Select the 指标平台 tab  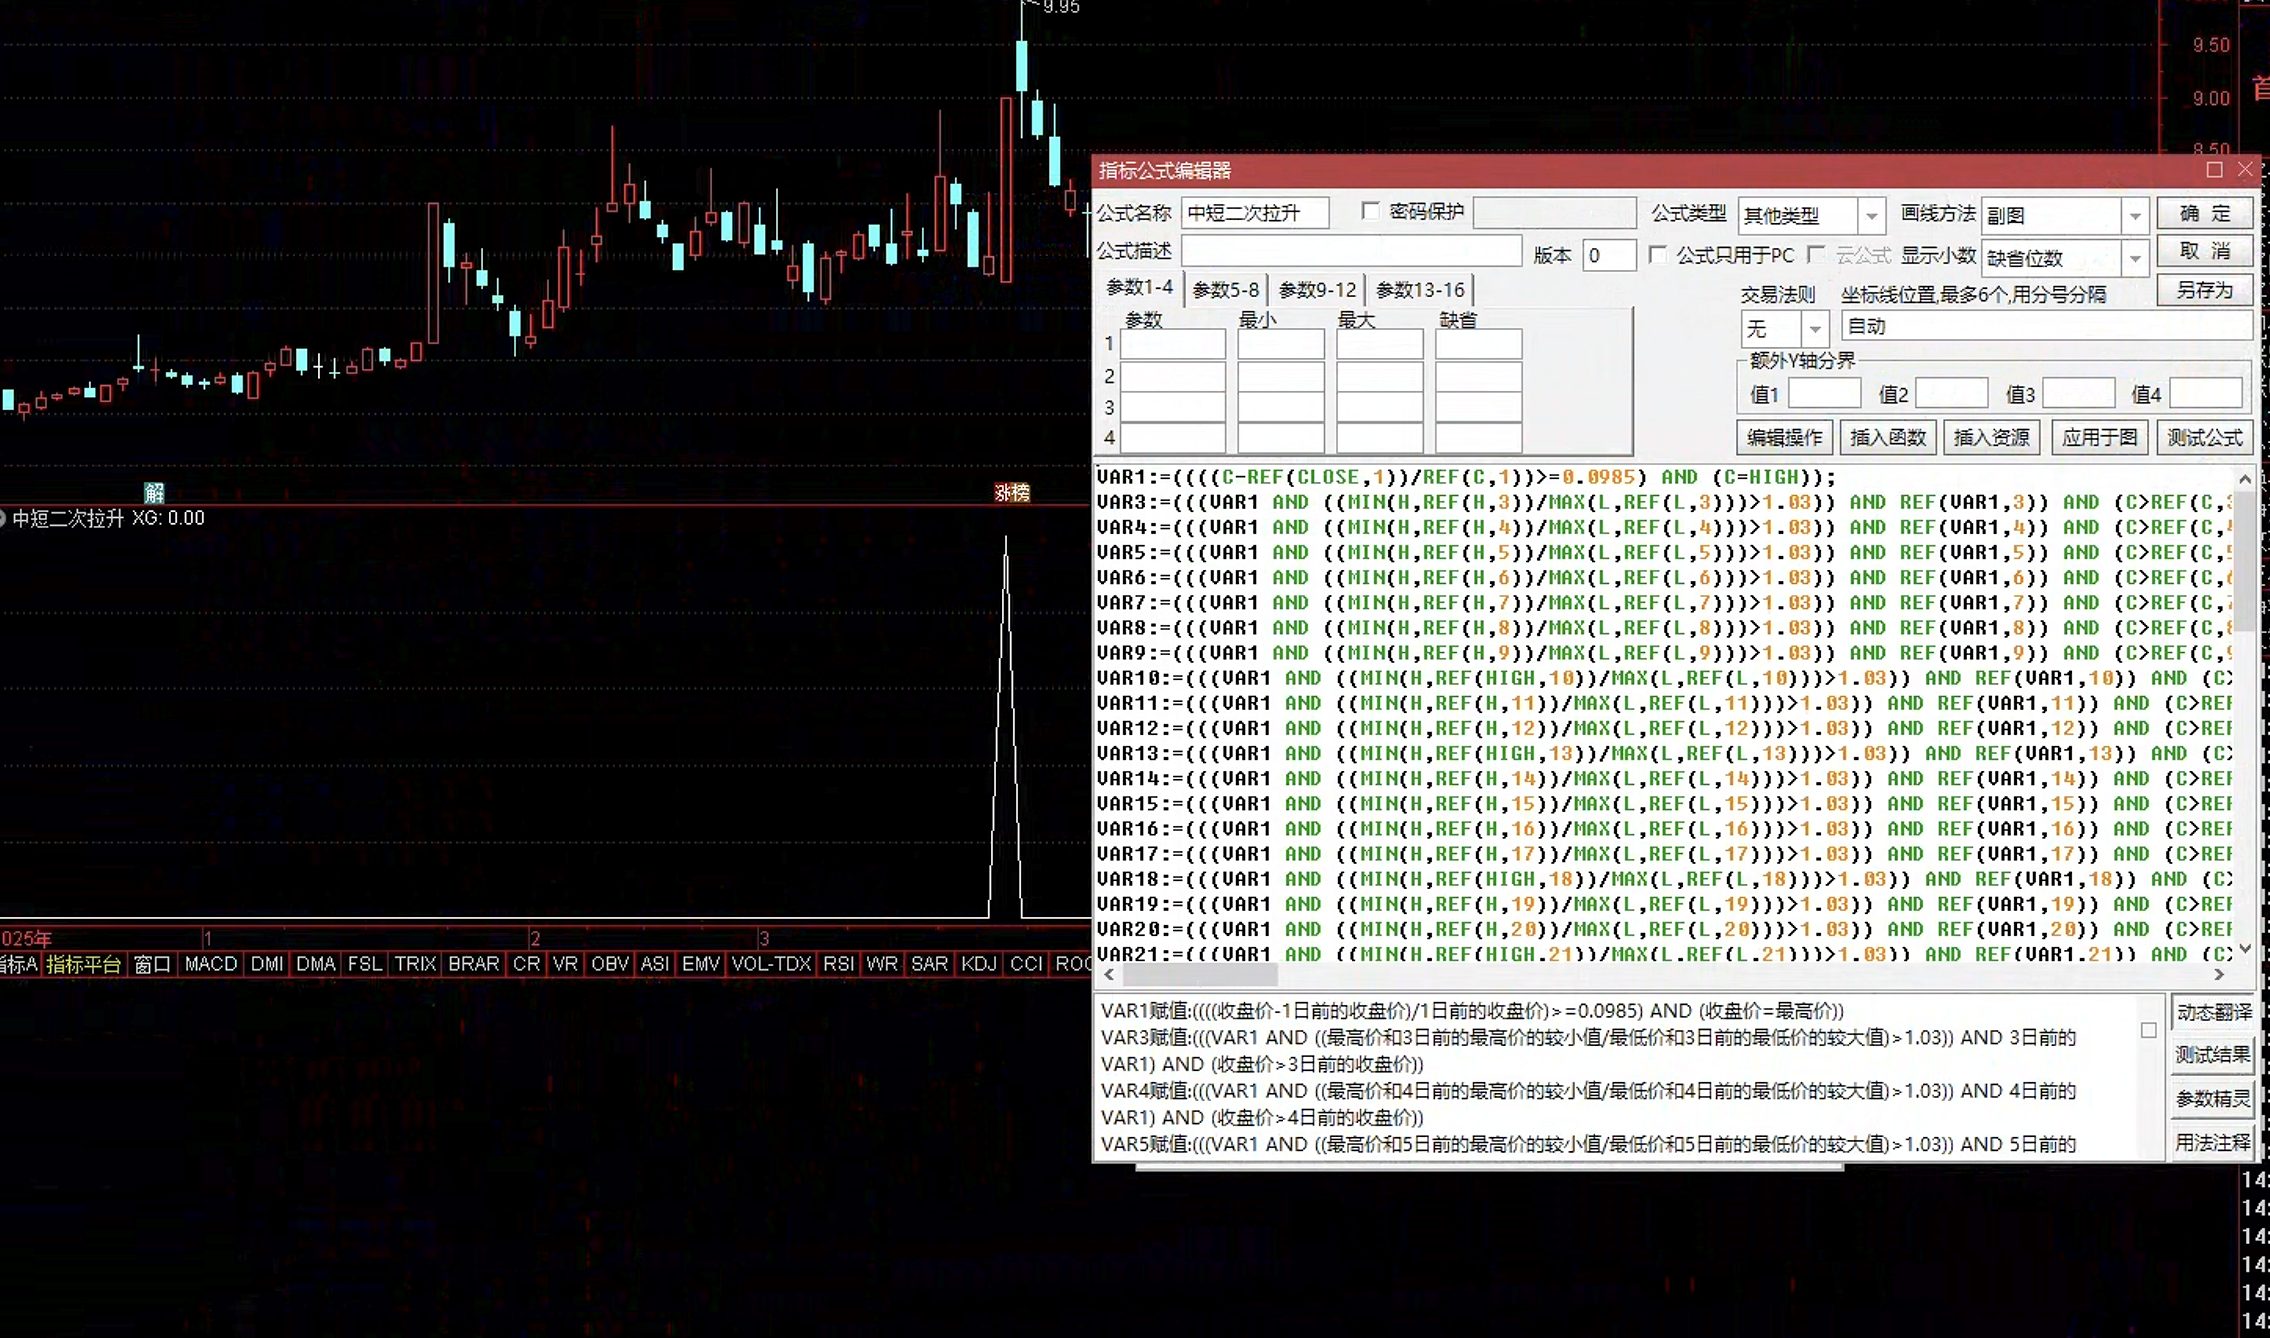click(84, 964)
